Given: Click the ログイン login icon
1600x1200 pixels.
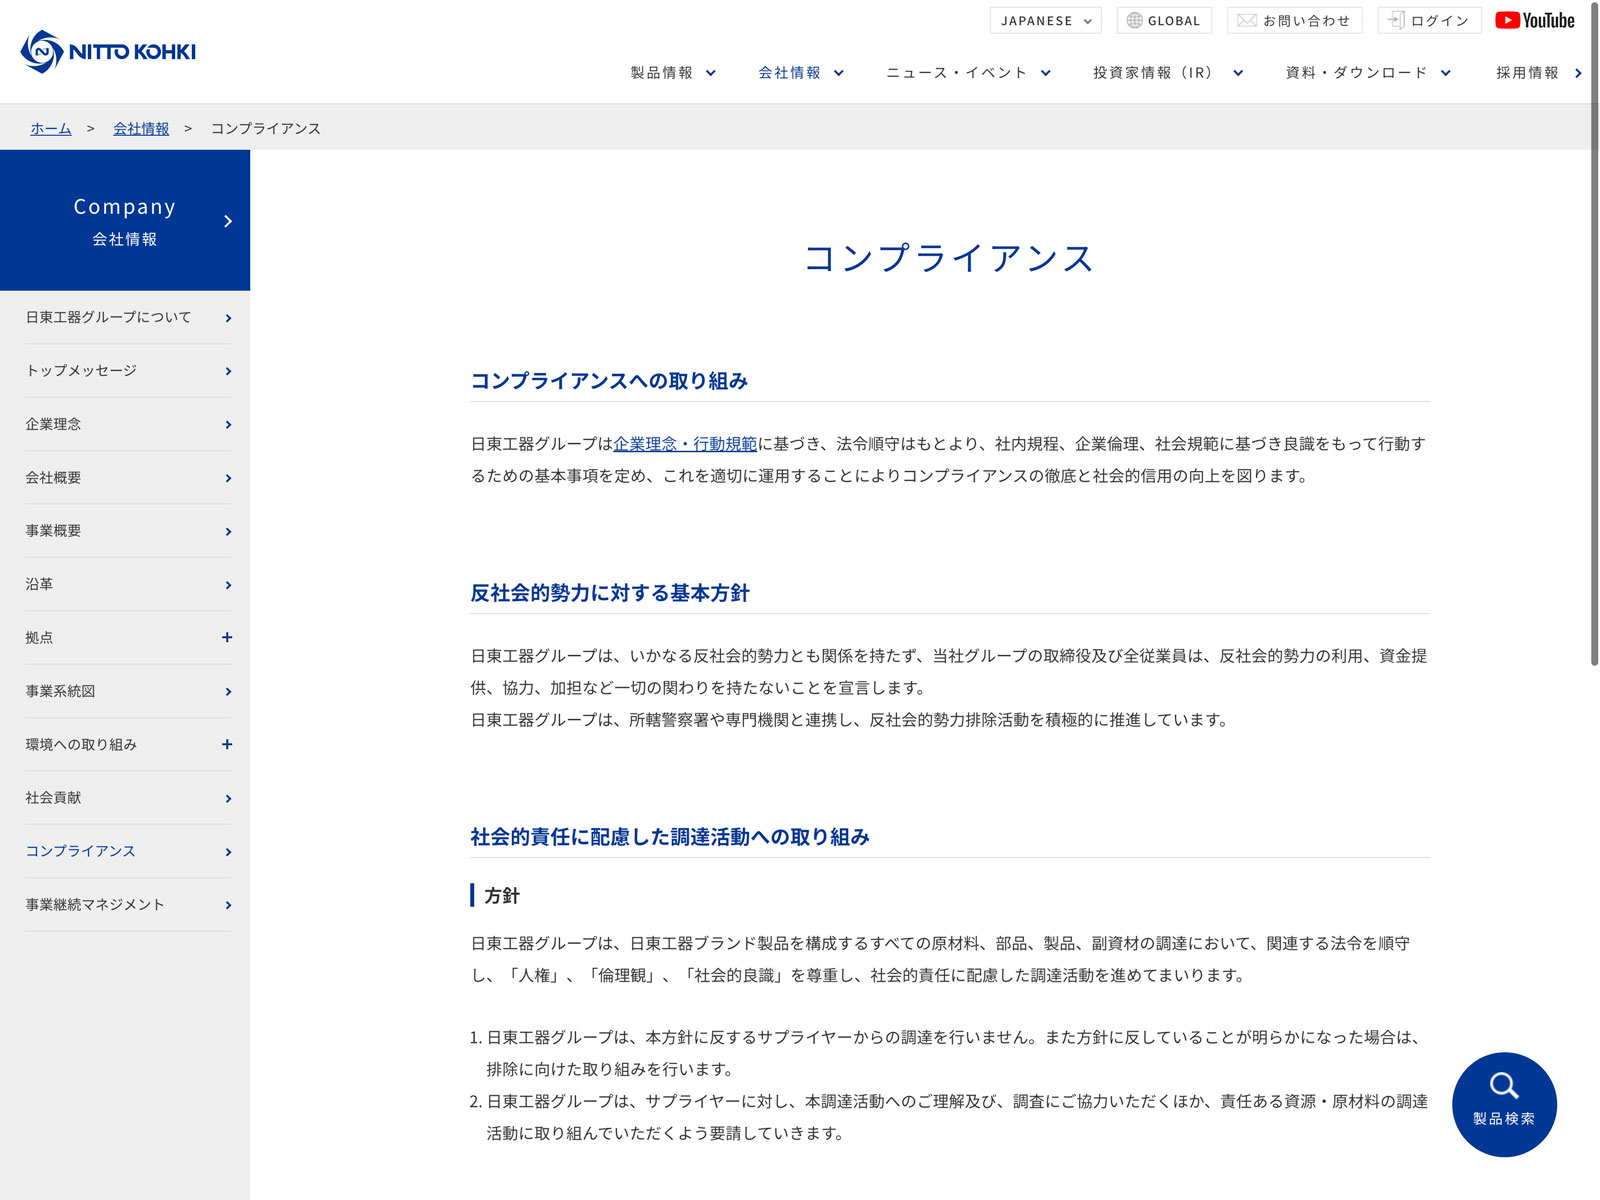Looking at the screenshot, I should (1396, 21).
